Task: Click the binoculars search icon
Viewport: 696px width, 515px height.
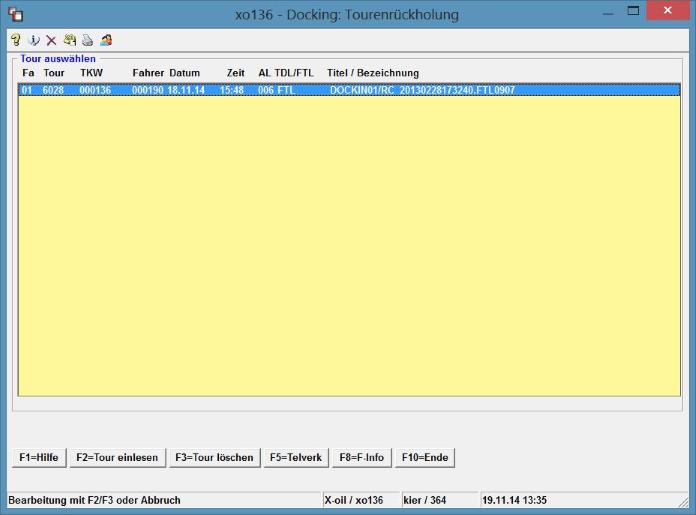Action: coord(70,40)
